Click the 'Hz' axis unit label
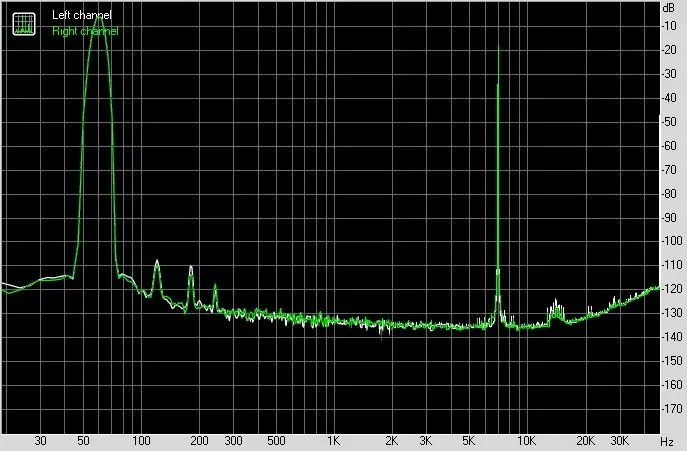This screenshot has width=687, height=451. [x=667, y=442]
